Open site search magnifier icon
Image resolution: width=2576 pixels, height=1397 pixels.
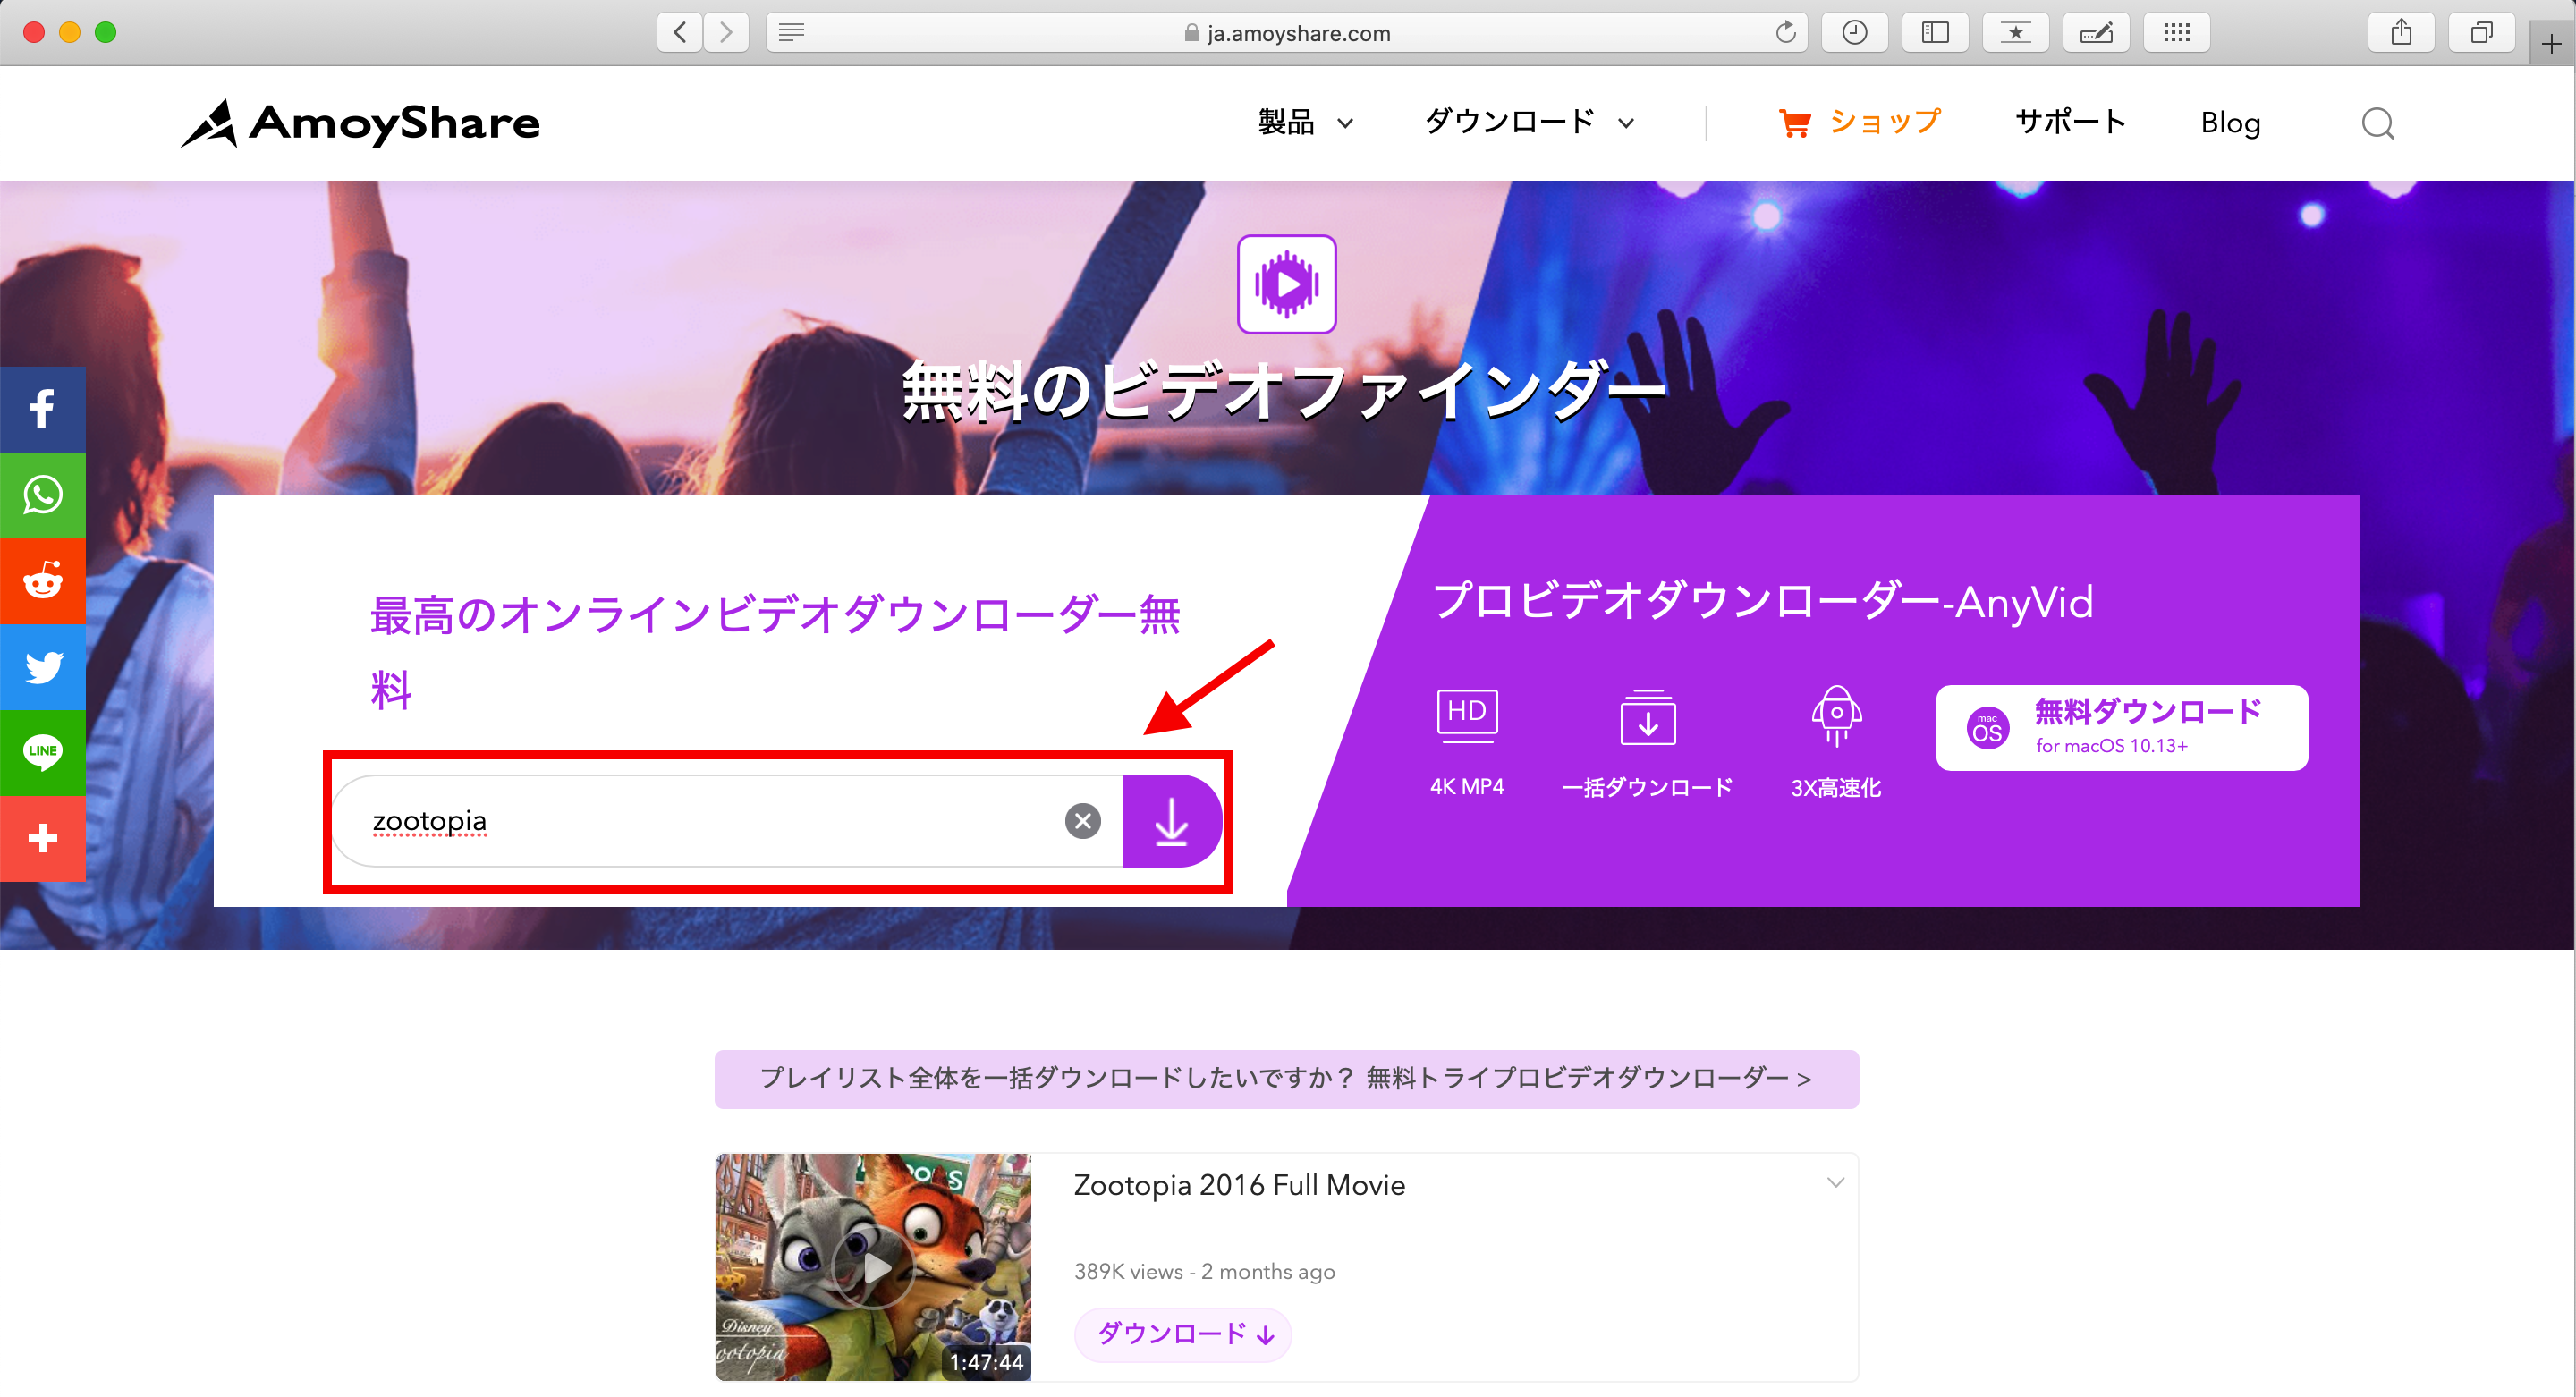pyautogui.click(x=2377, y=124)
